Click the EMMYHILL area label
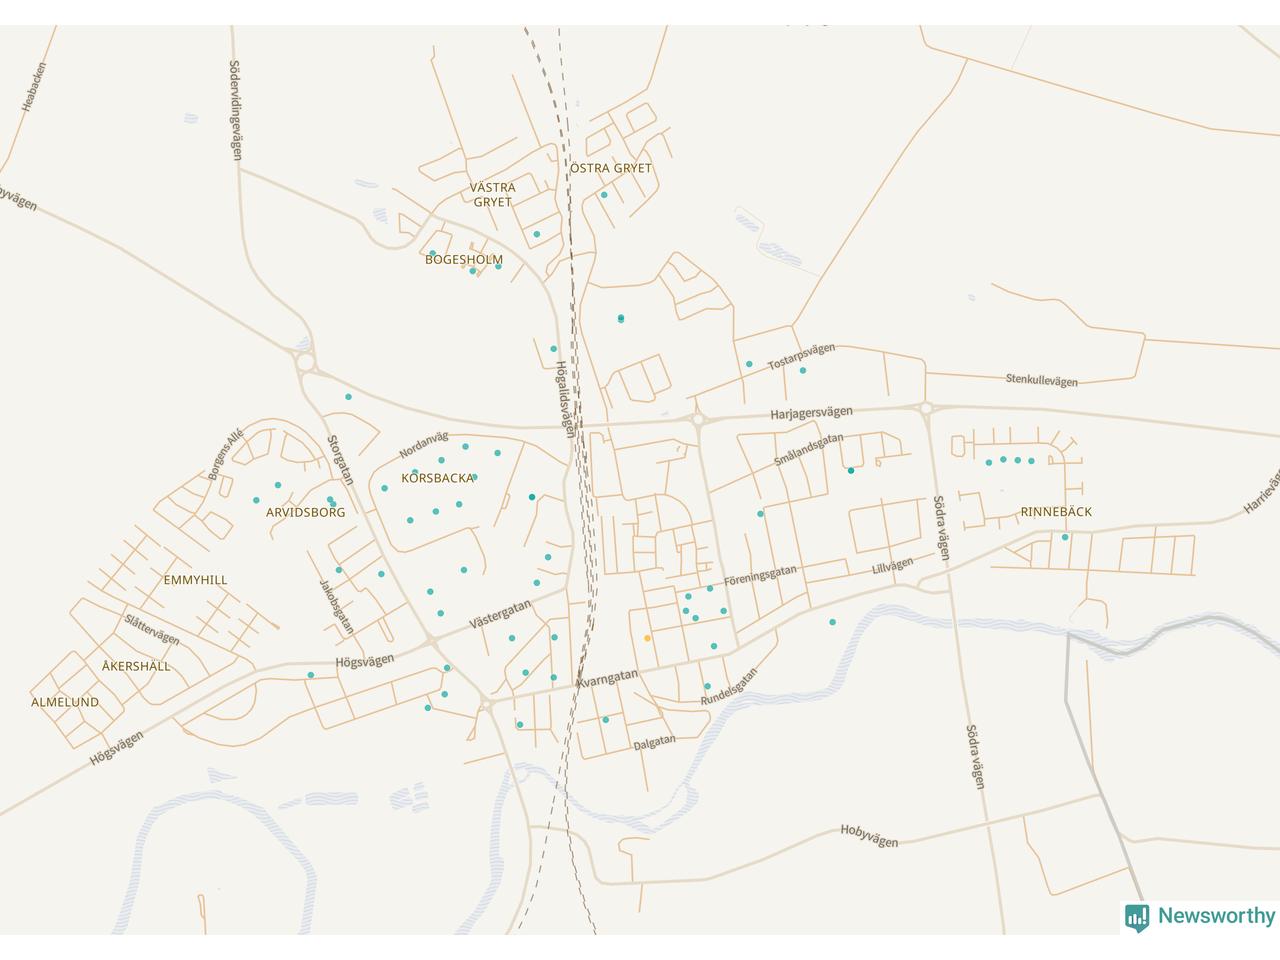1280x960 pixels. pos(195,580)
